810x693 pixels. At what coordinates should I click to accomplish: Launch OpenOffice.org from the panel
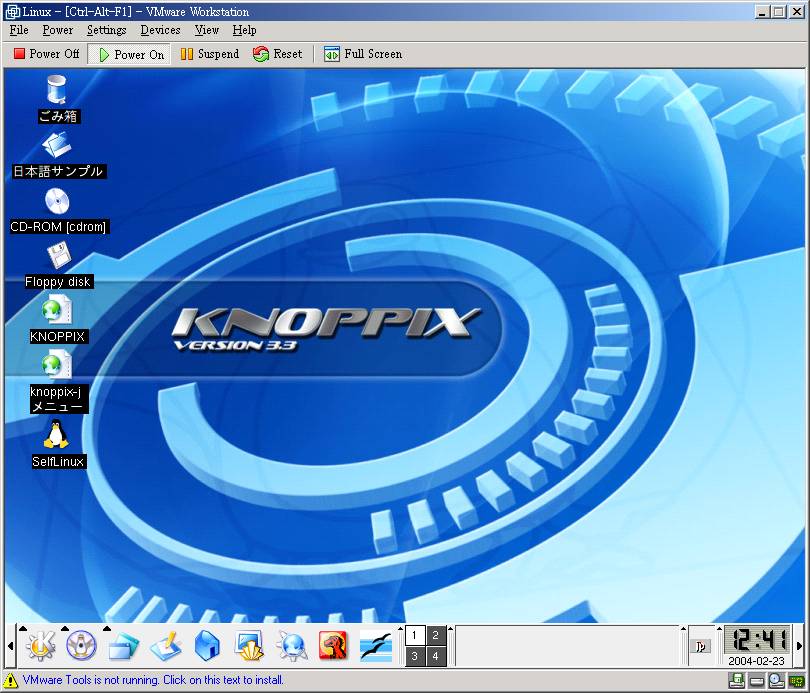(376, 645)
